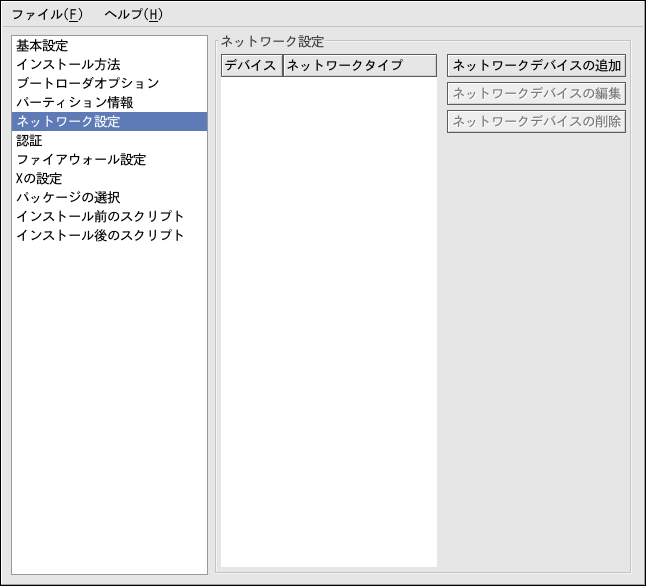Select Xの設定 from the sidebar
The height and width of the screenshot is (586, 646).
point(39,179)
